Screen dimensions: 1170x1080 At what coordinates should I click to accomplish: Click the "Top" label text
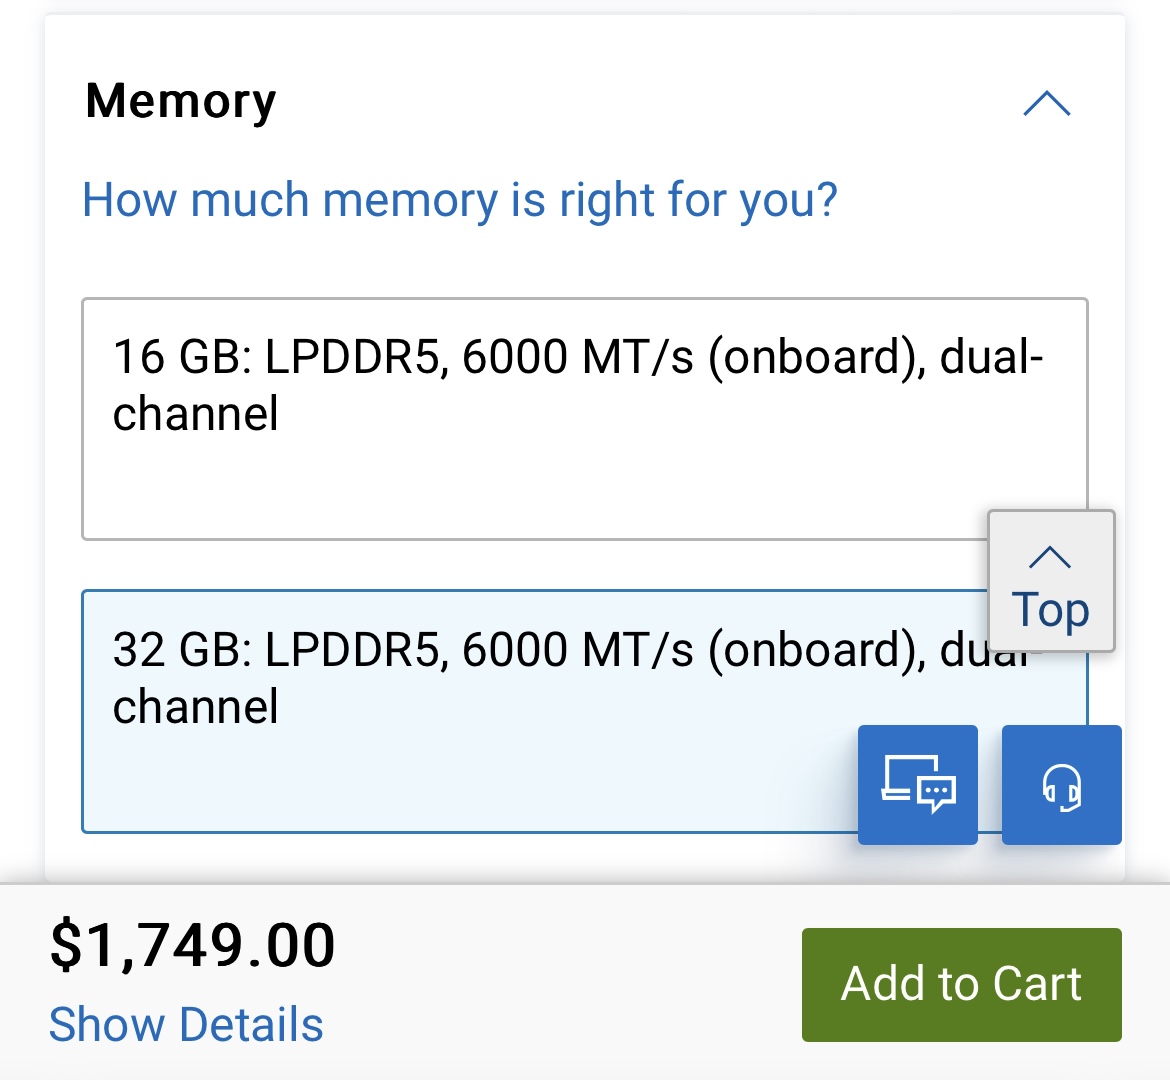pos(1050,609)
